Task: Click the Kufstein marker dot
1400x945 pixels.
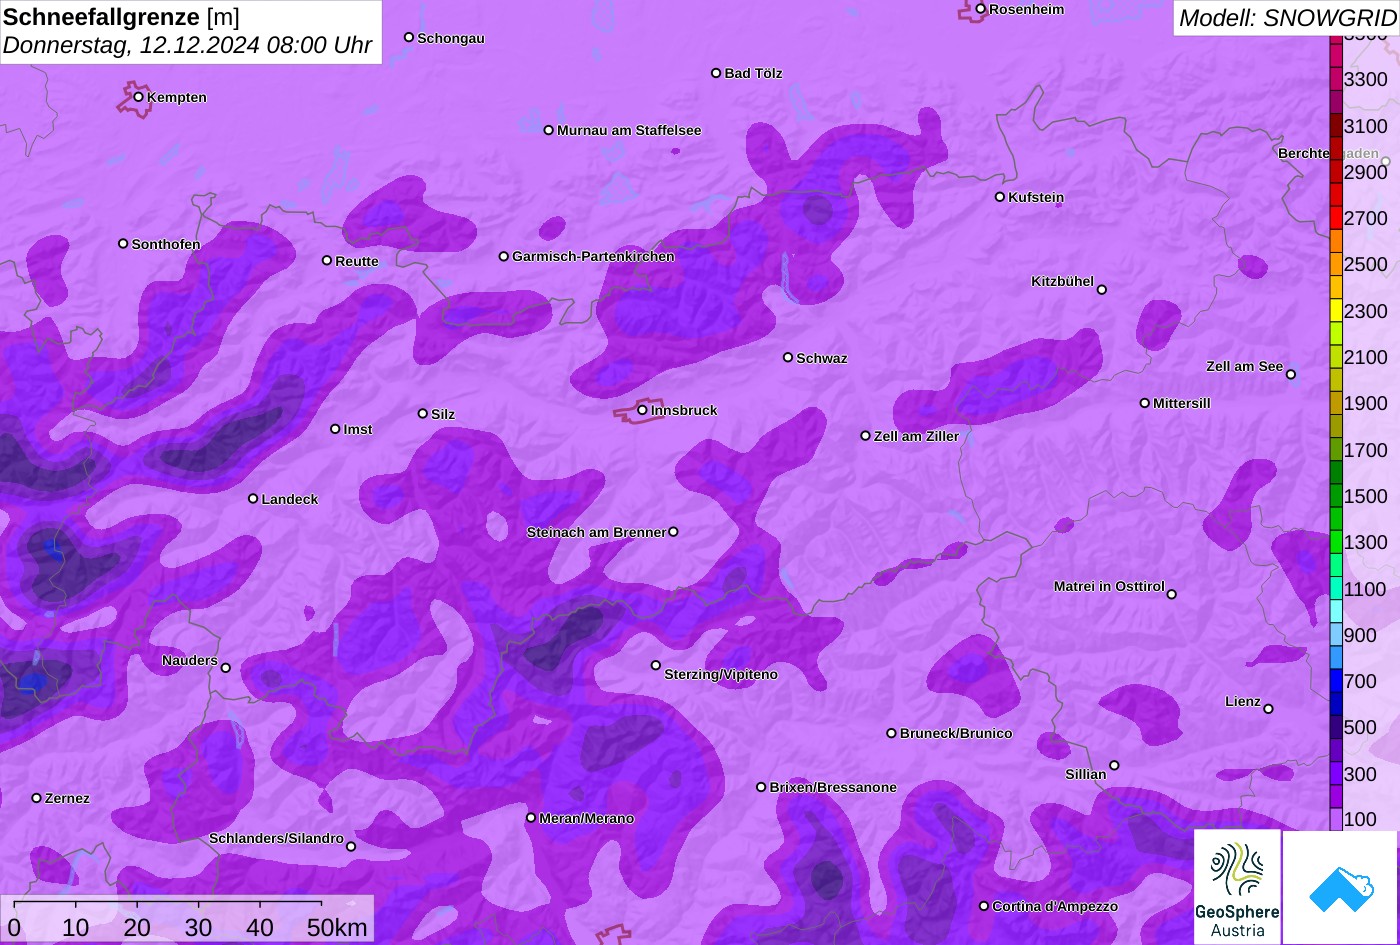Action: (1000, 197)
